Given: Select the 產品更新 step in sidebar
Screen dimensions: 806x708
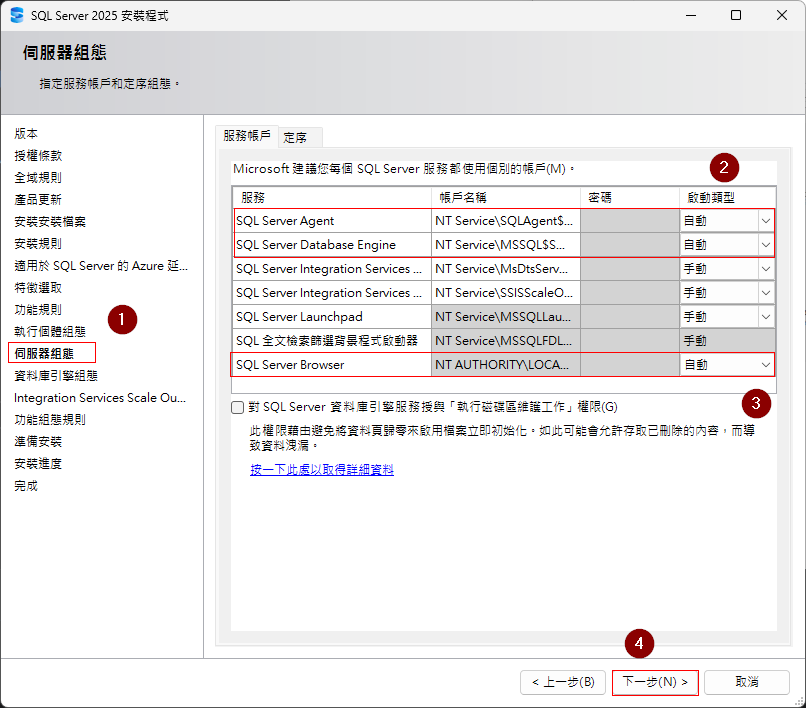Looking at the screenshot, I should click(38, 199).
